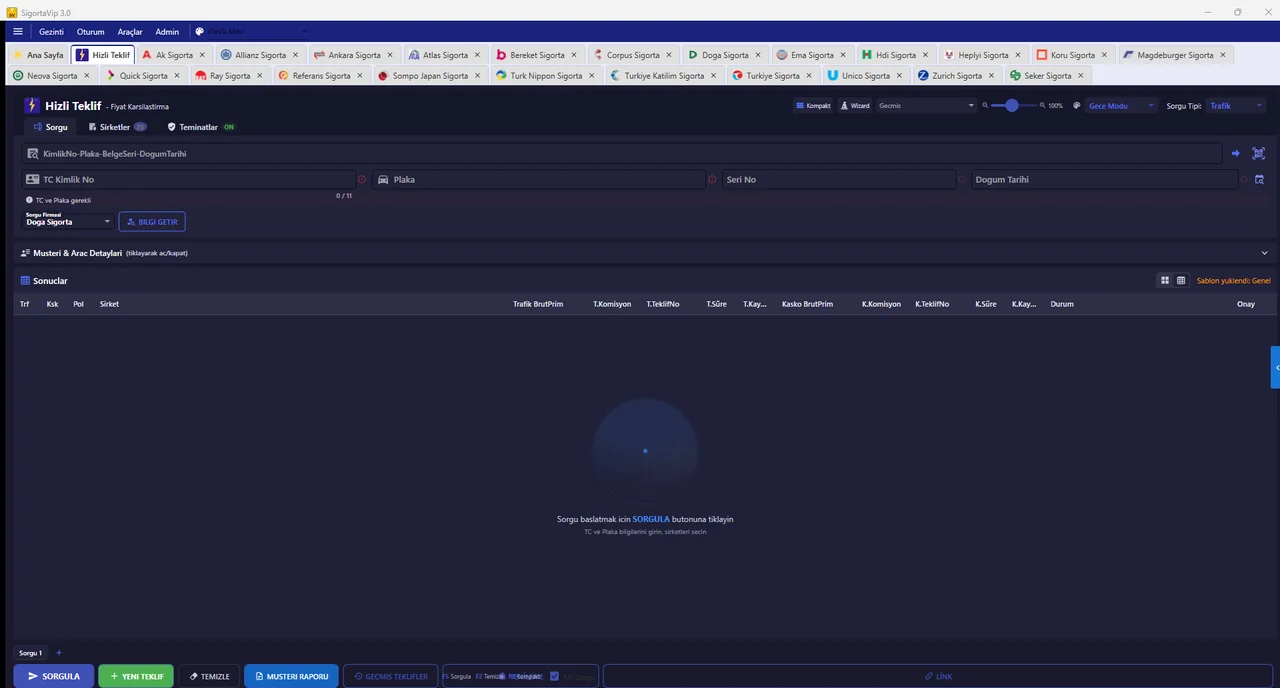Toggle the Teminatlar ON switch
Screen dimensions: 1280x688
coord(229,127)
